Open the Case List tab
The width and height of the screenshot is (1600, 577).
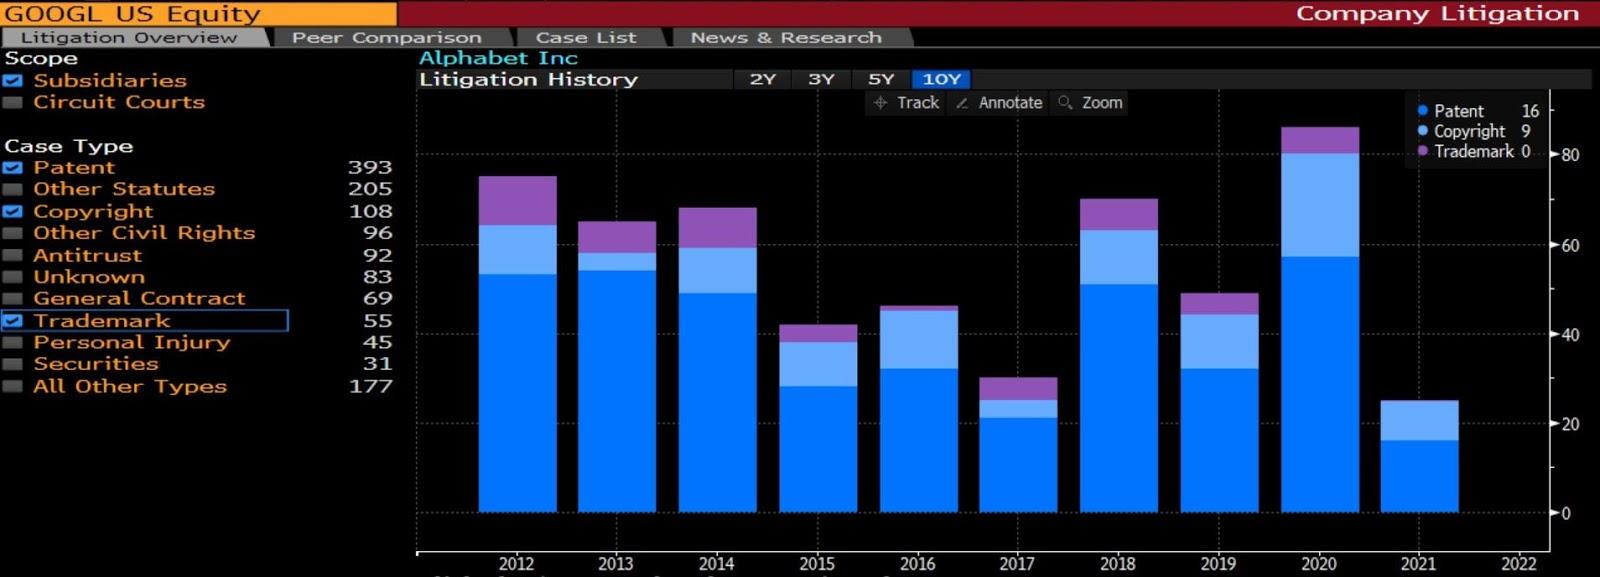(585, 38)
